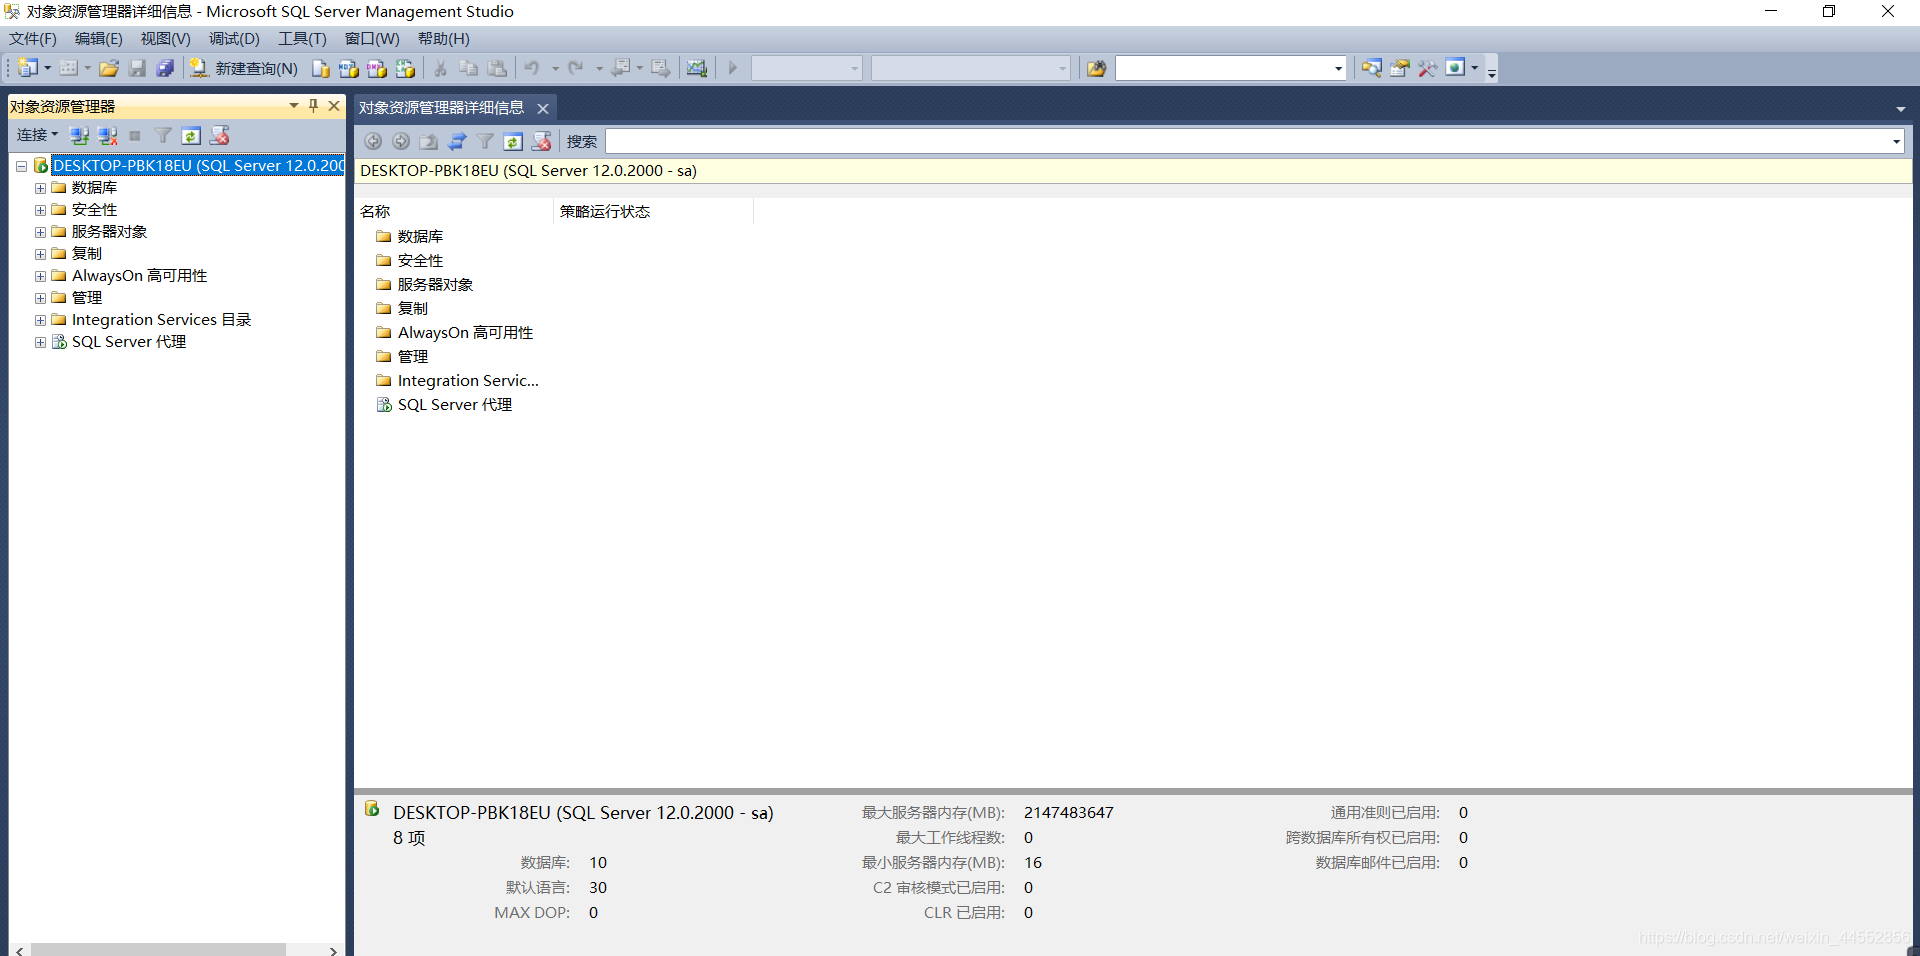Screen dimensions: 1920x956
Task: Close the 对象资源管理器详细信息 tab
Action: [x=543, y=108]
